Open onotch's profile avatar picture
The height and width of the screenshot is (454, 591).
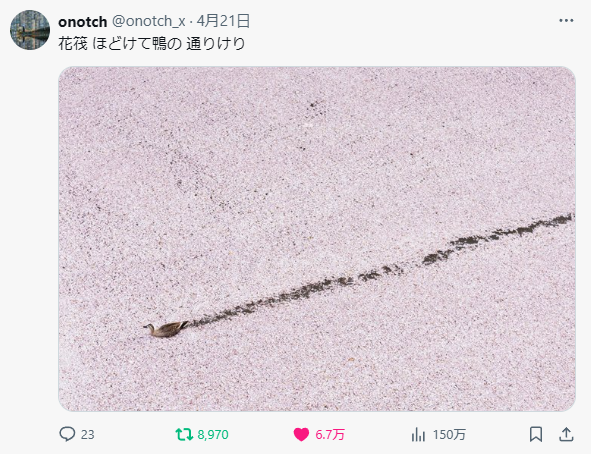pos(30,30)
